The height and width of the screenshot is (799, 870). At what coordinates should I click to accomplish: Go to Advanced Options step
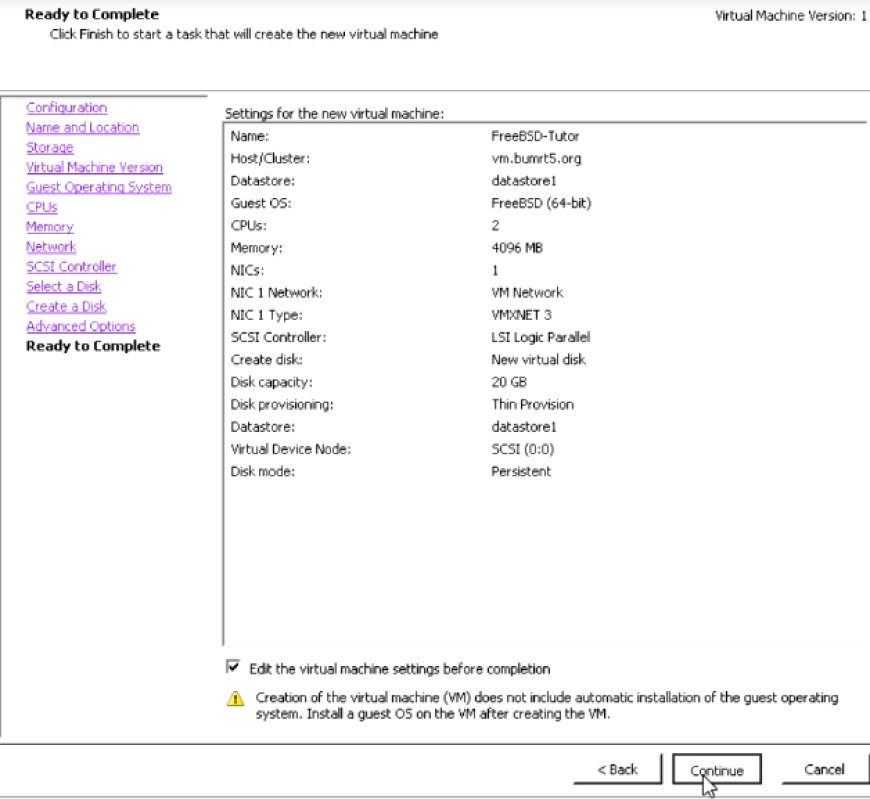coord(81,326)
